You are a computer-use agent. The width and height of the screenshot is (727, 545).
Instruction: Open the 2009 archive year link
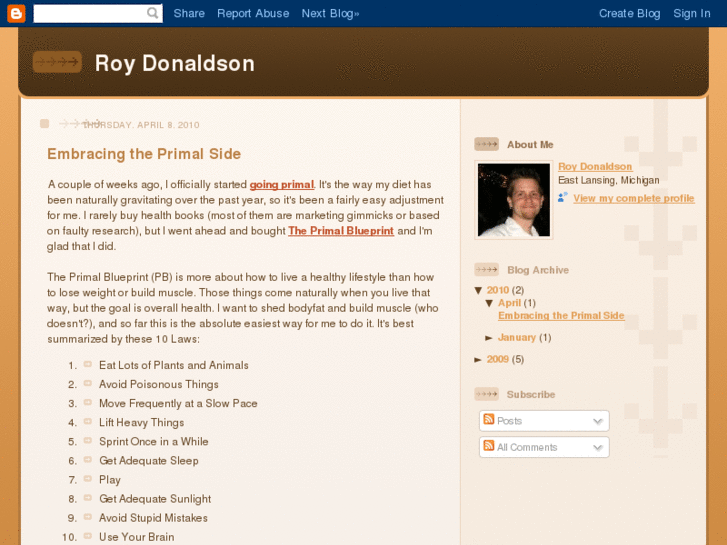pyautogui.click(x=498, y=359)
